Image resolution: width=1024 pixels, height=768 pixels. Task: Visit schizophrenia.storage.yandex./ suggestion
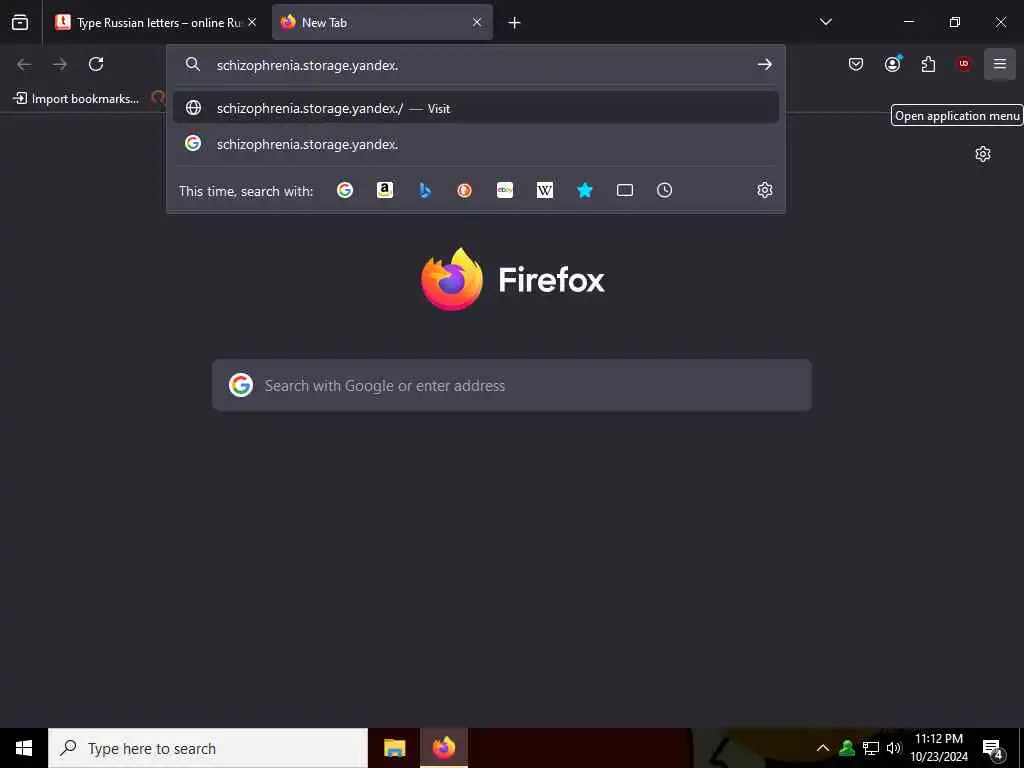(476, 108)
